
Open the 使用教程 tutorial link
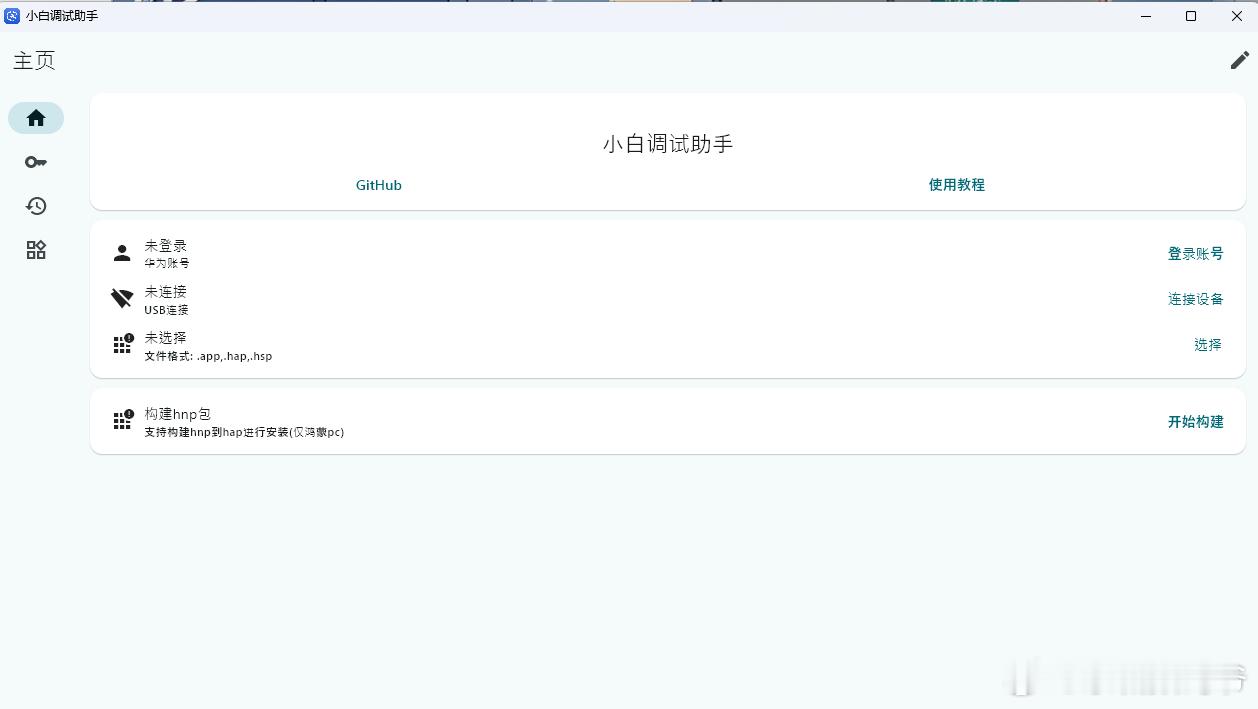point(956,185)
